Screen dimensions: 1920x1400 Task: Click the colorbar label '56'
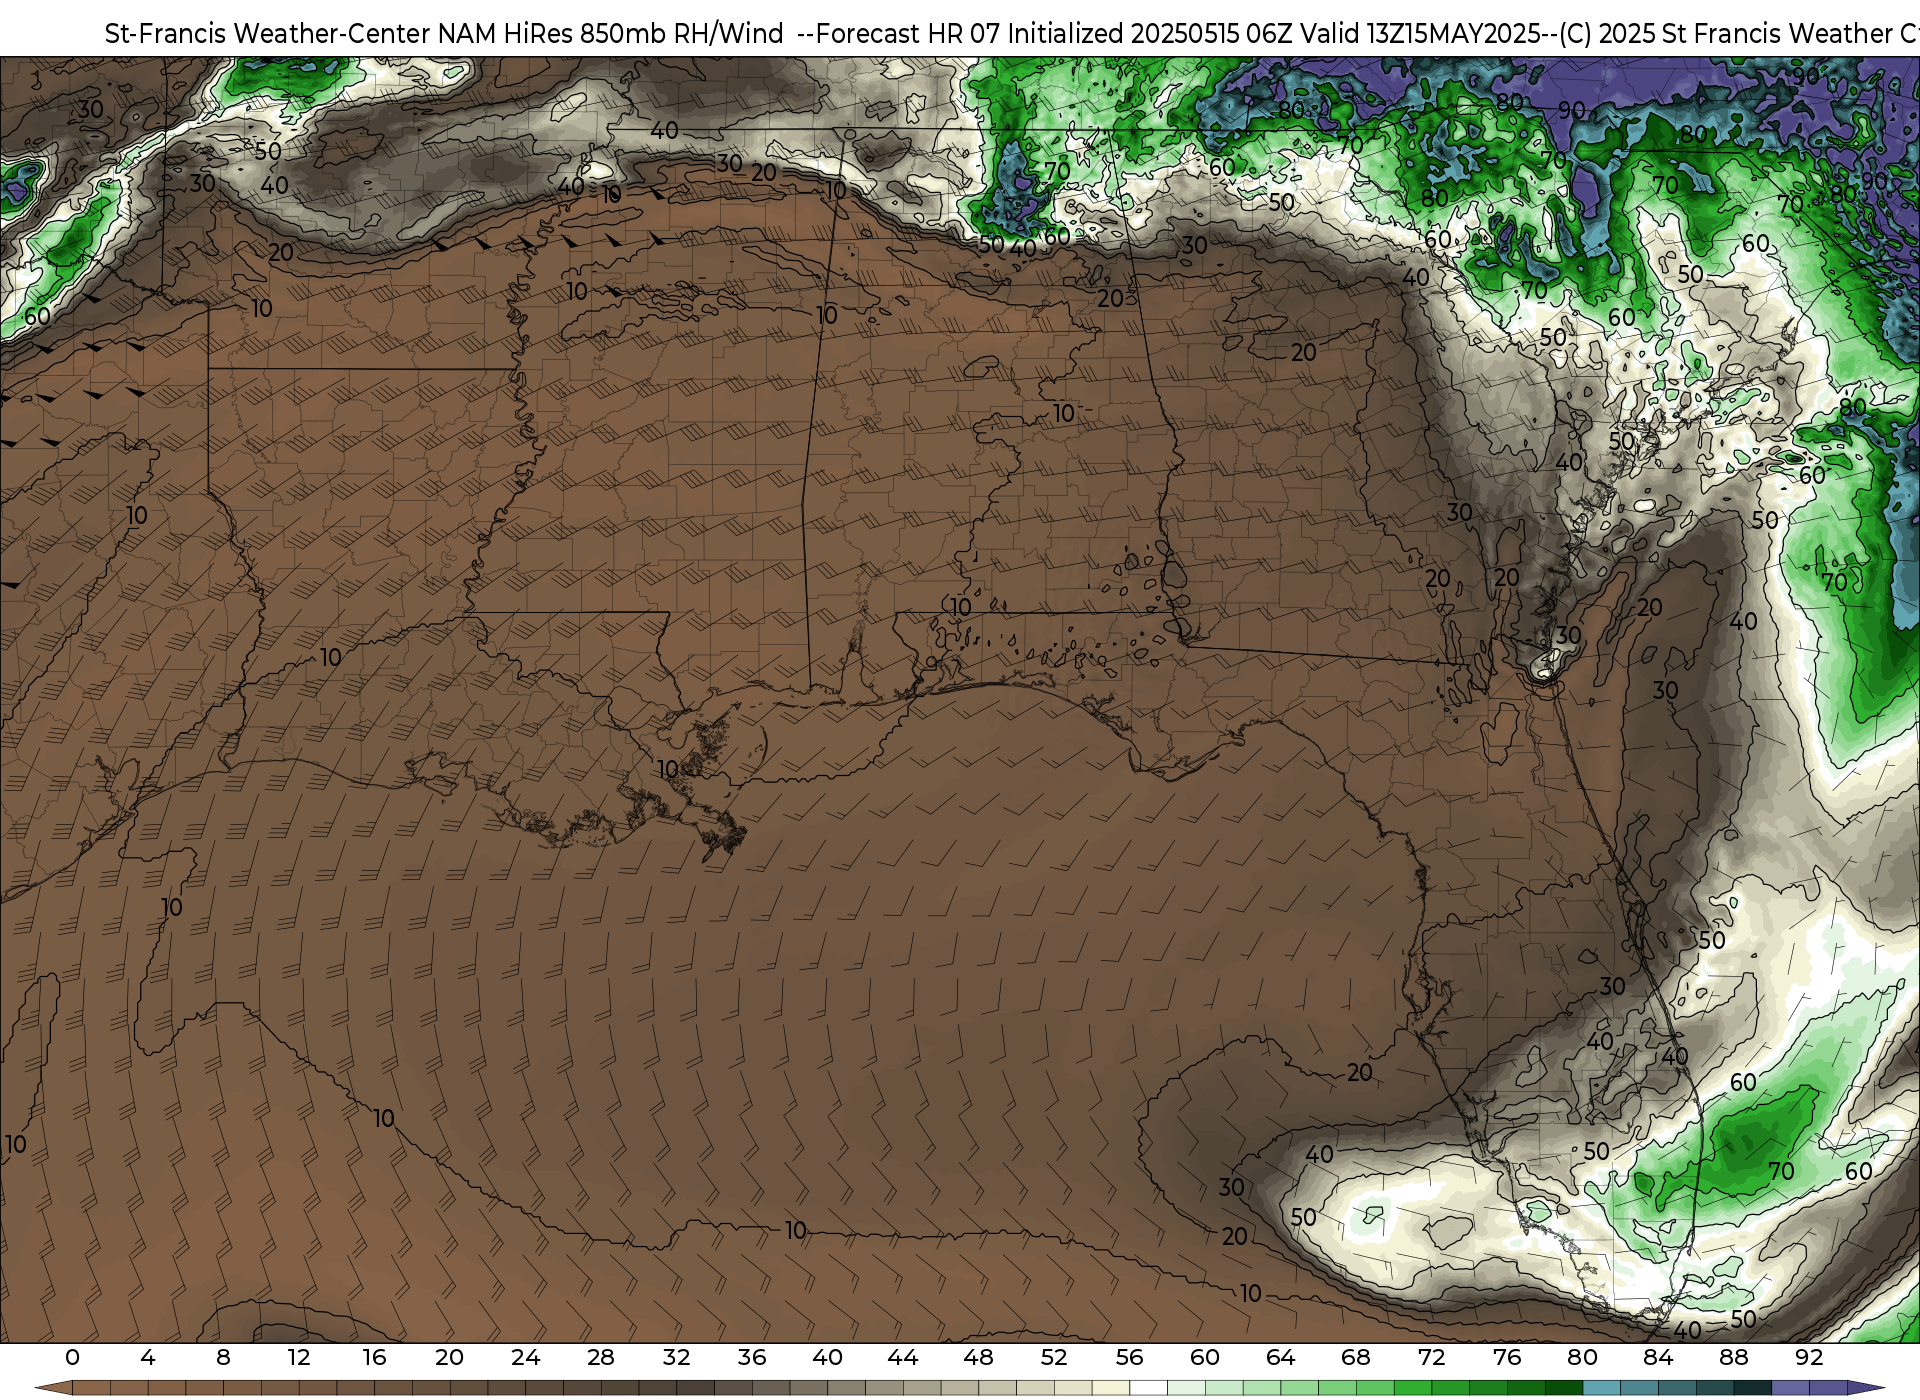(x=1130, y=1358)
